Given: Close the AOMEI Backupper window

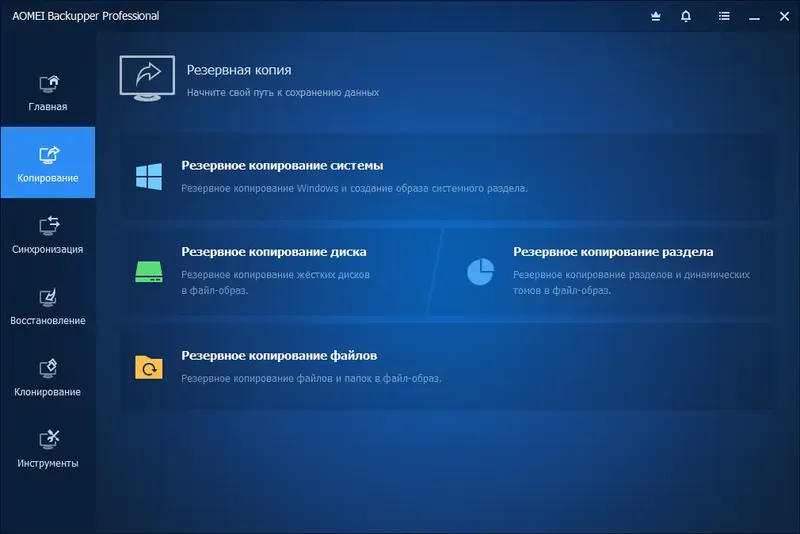Looking at the screenshot, I should click(x=784, y=16).
